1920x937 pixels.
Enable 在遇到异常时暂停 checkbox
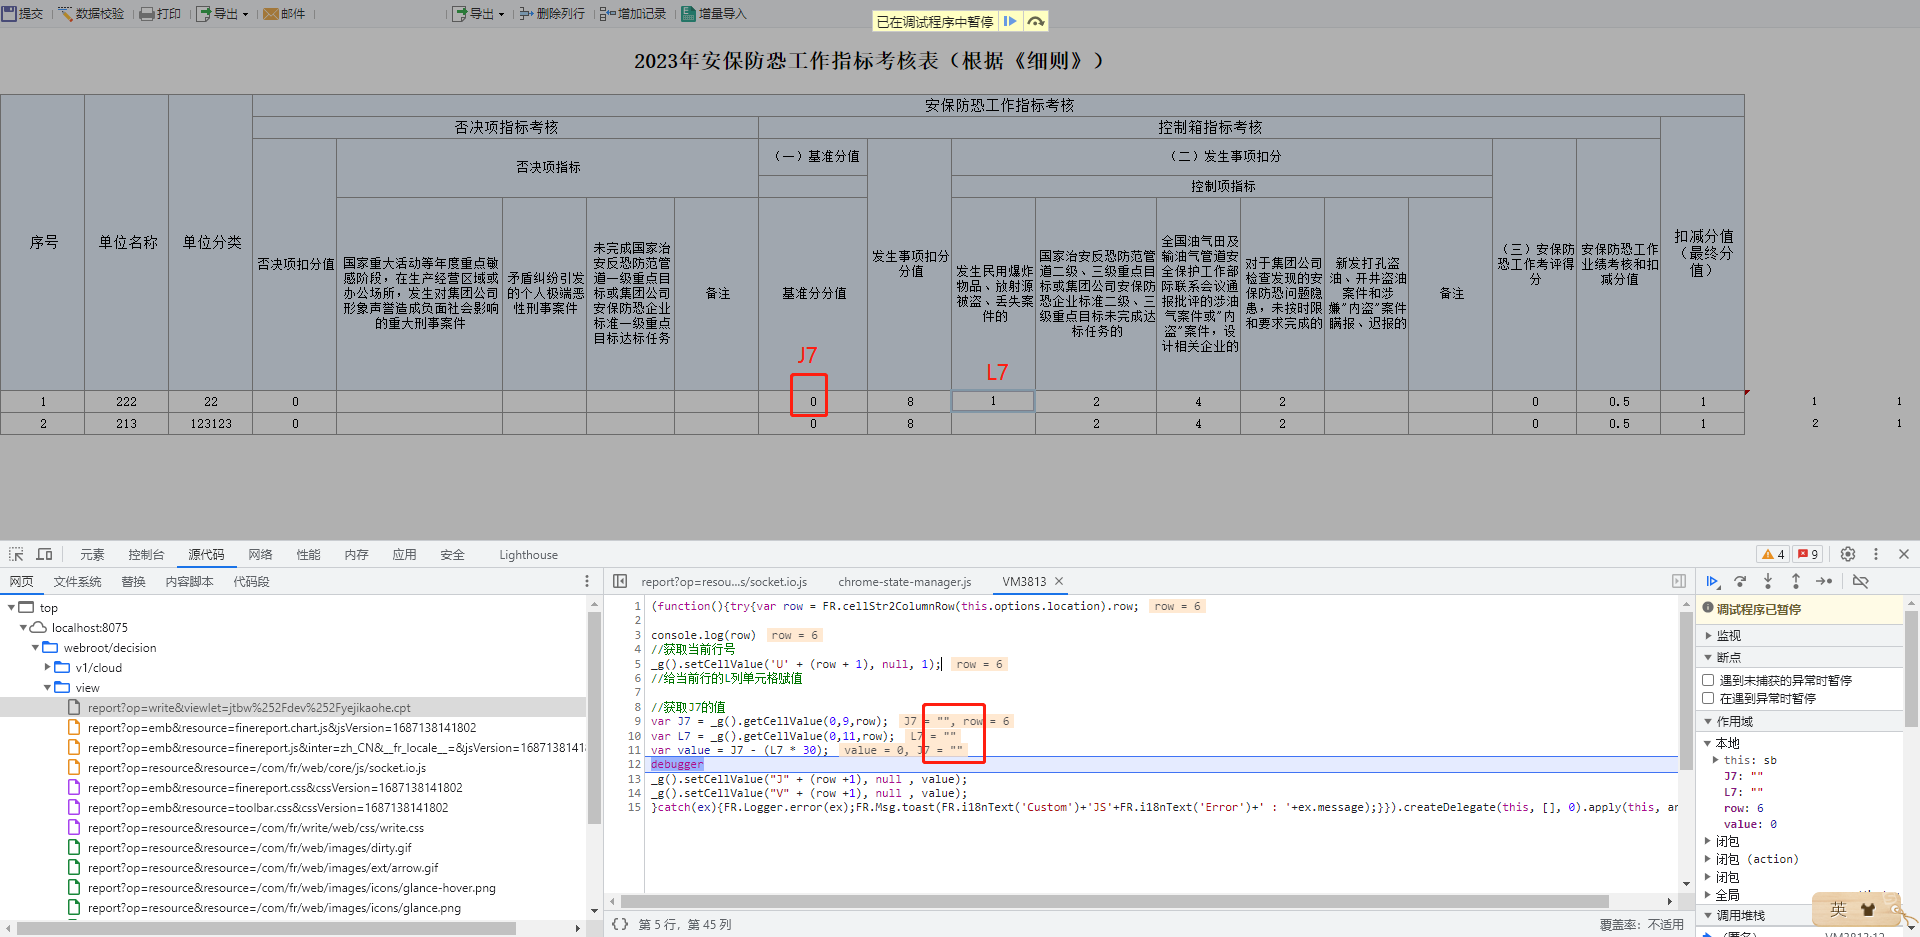1708,698
